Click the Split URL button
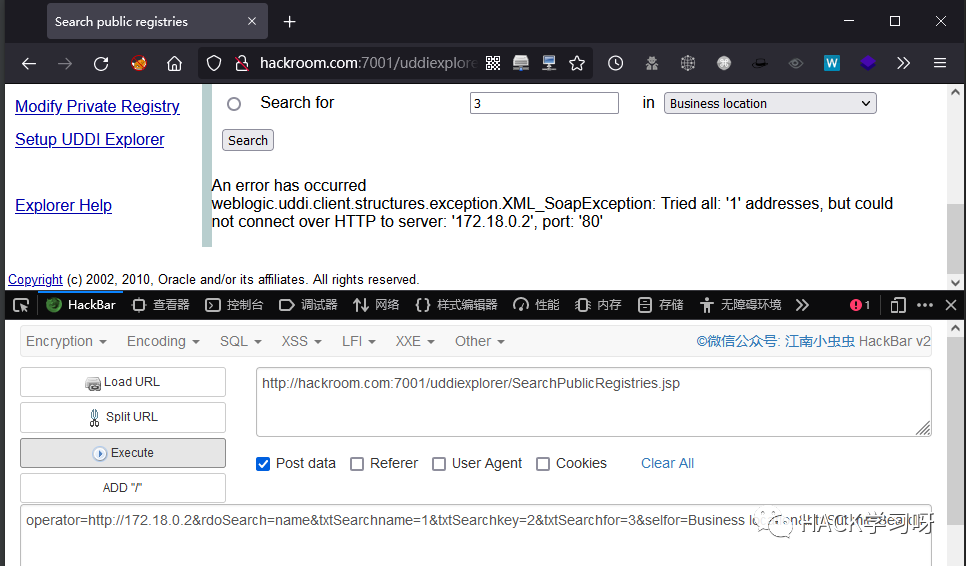The image size is (966, 566). pos(123,417)
